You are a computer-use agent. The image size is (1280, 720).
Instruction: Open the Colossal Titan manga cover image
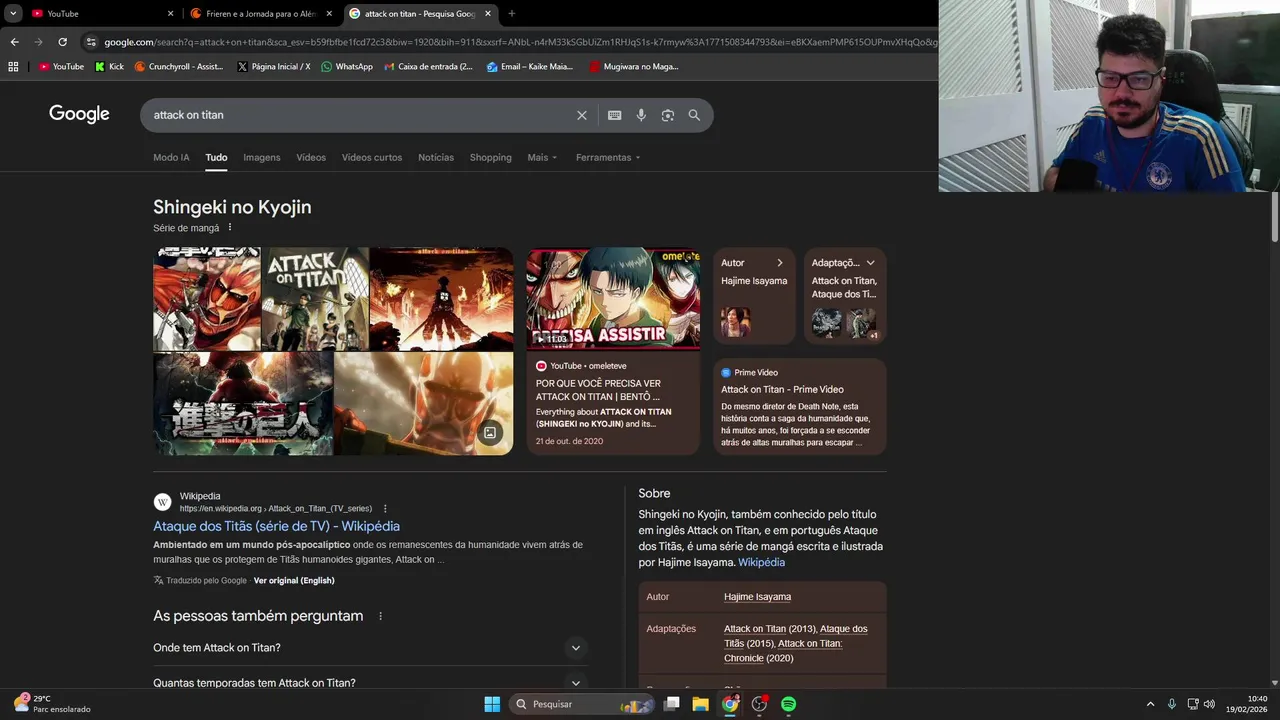click(206, 299)
